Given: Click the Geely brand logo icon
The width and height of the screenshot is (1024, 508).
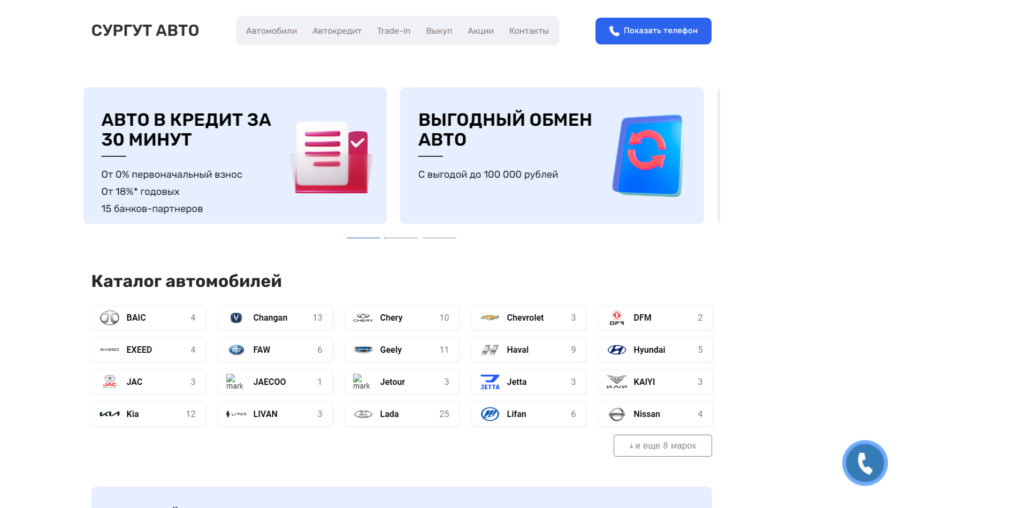Looking at the screenshot, I should pyautogui.click(x=363, y=350).
